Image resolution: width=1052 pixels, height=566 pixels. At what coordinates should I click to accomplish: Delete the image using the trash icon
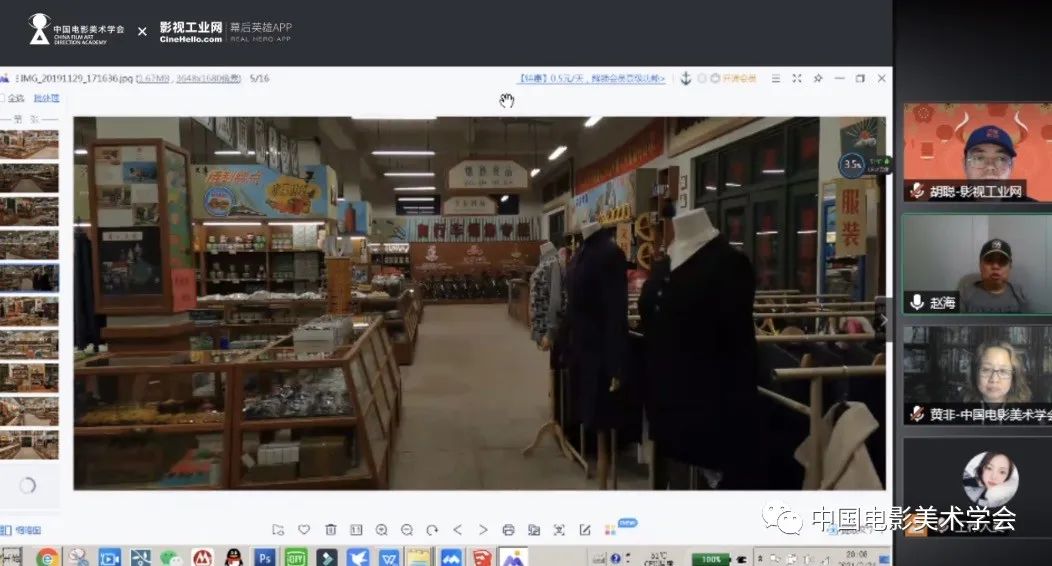(330, 530)
